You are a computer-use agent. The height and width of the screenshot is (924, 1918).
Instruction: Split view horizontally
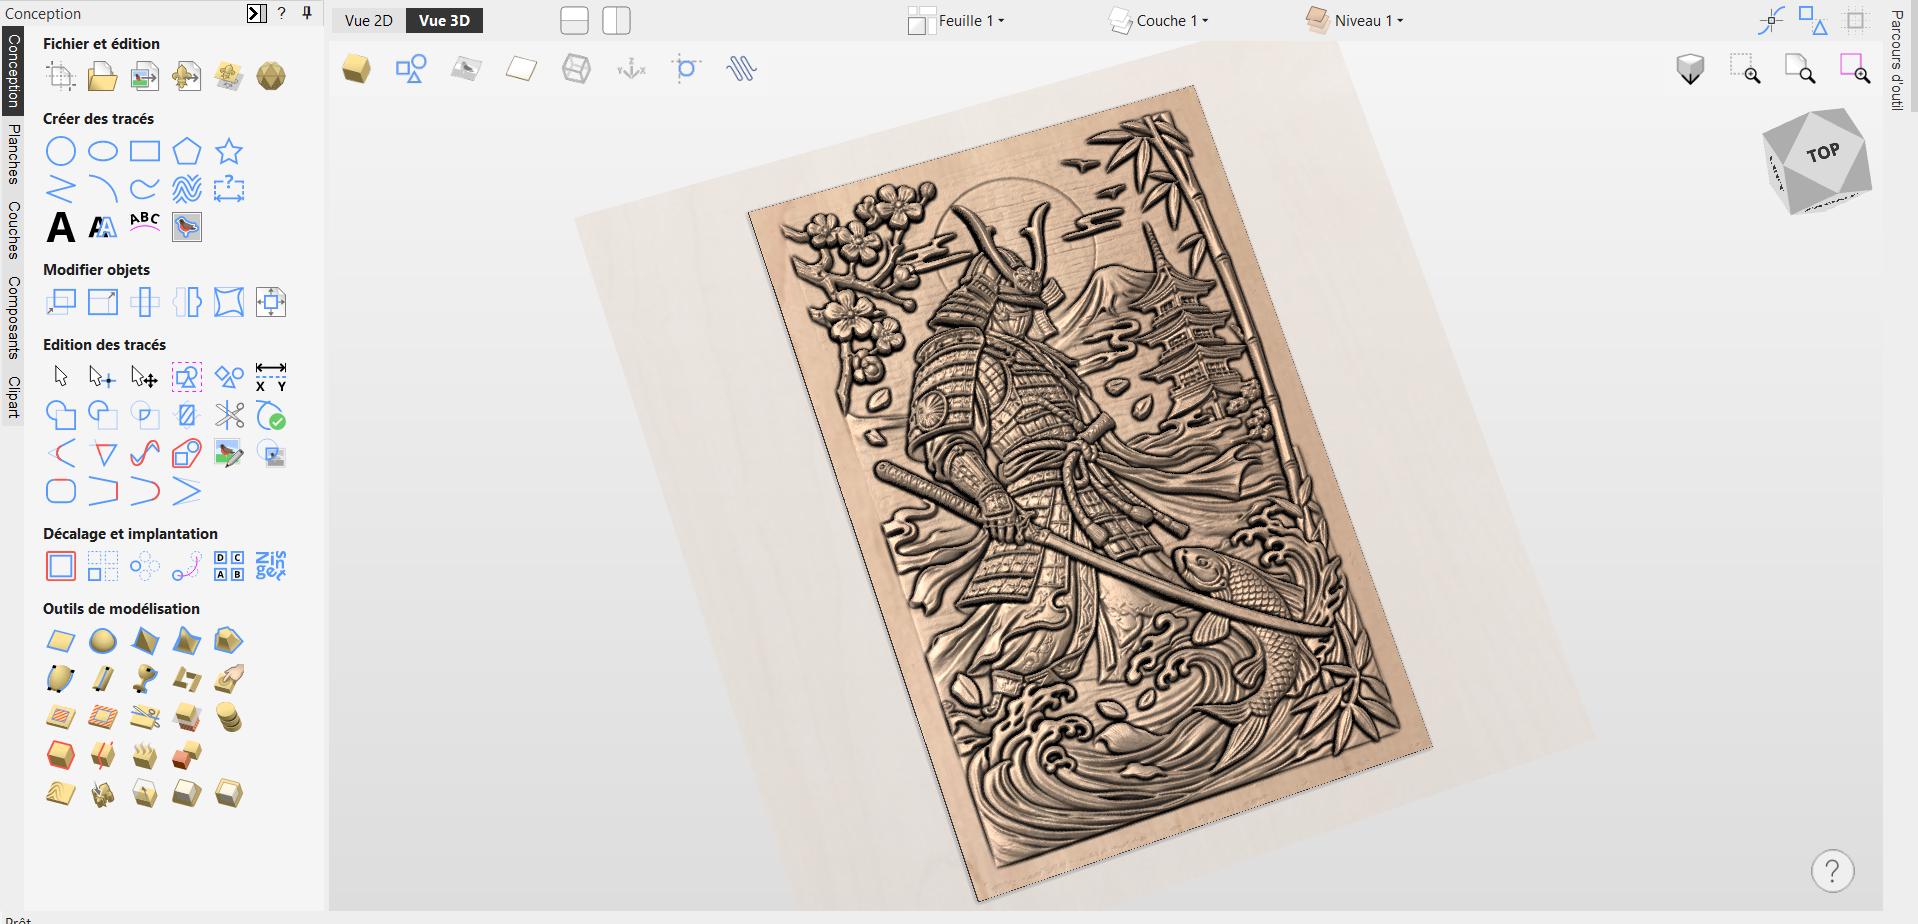click(574, 21)
